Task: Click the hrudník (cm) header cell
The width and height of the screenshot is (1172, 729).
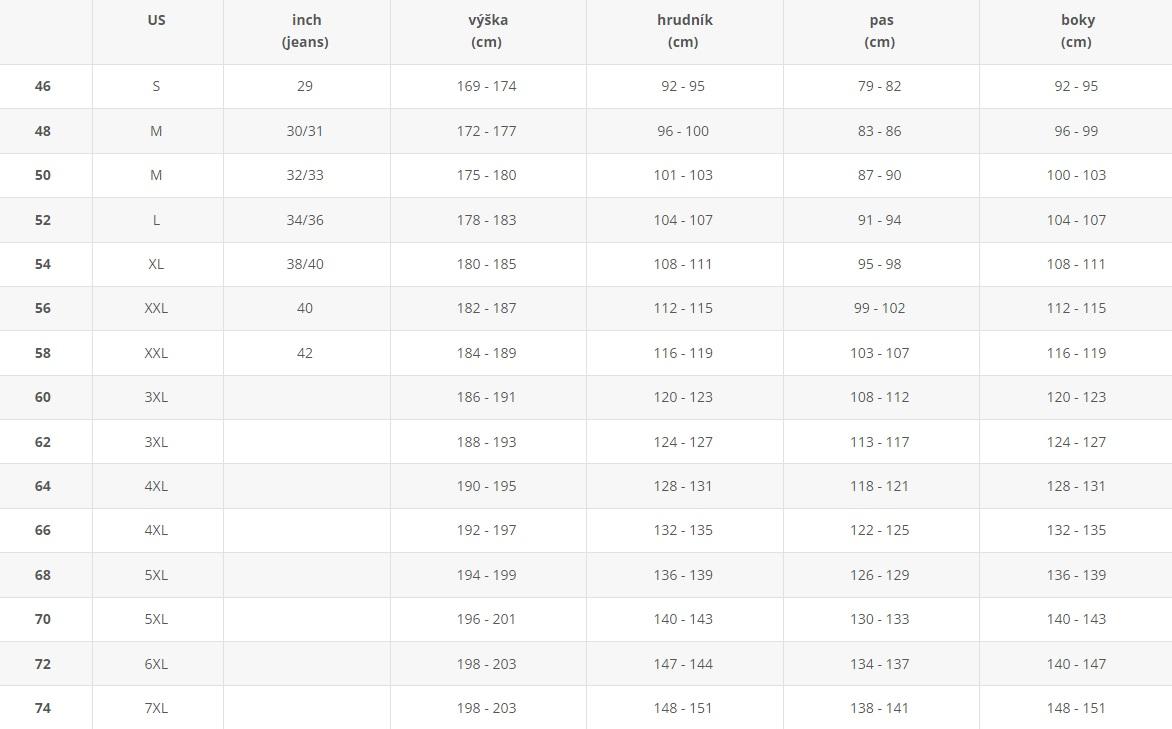Action: pos(683,31)
